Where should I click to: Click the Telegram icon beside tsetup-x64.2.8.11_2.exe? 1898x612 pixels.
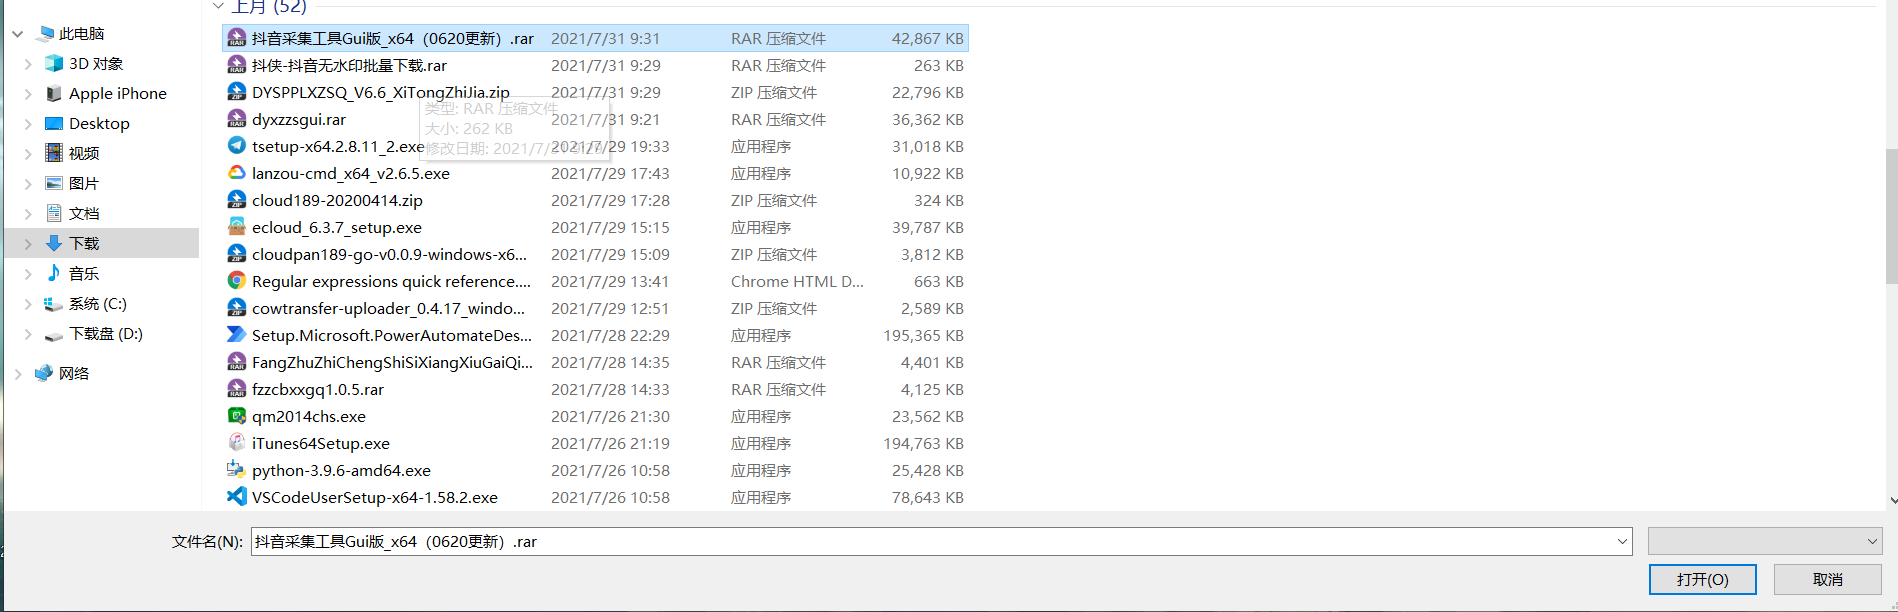tap(236, 146)
